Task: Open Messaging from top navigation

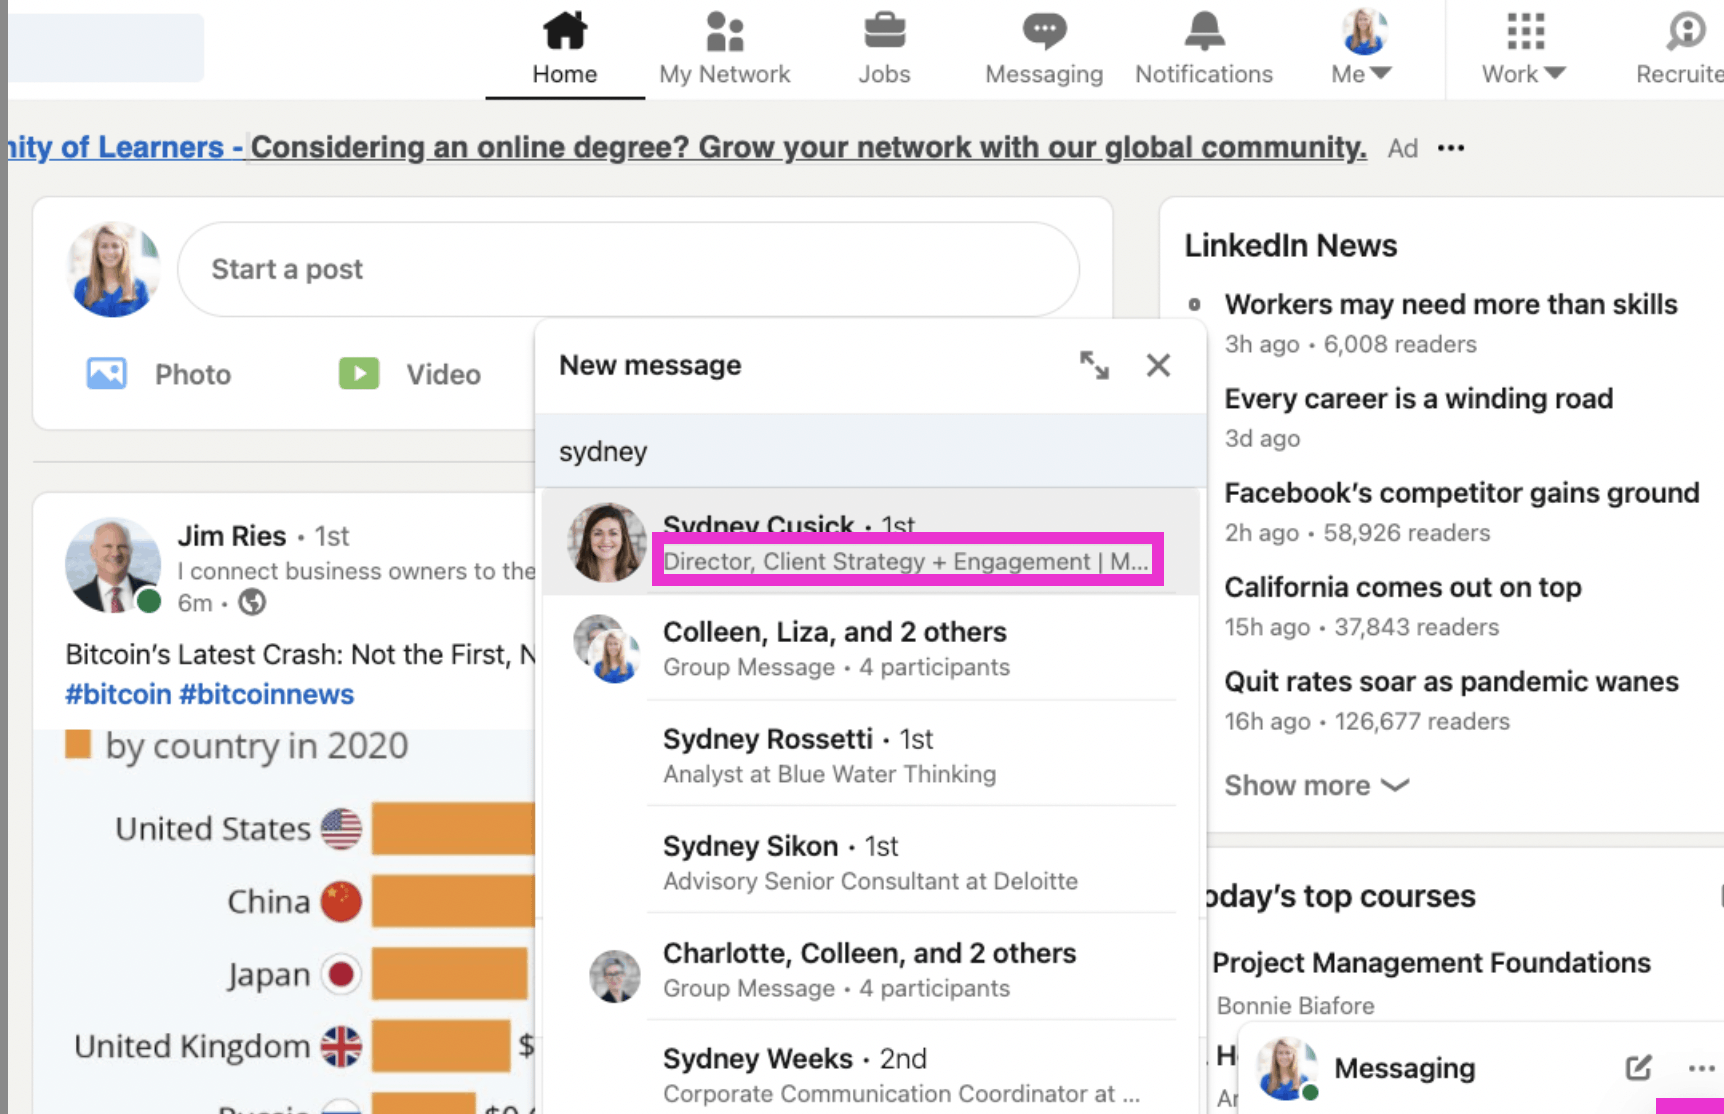Action: 1044,48
